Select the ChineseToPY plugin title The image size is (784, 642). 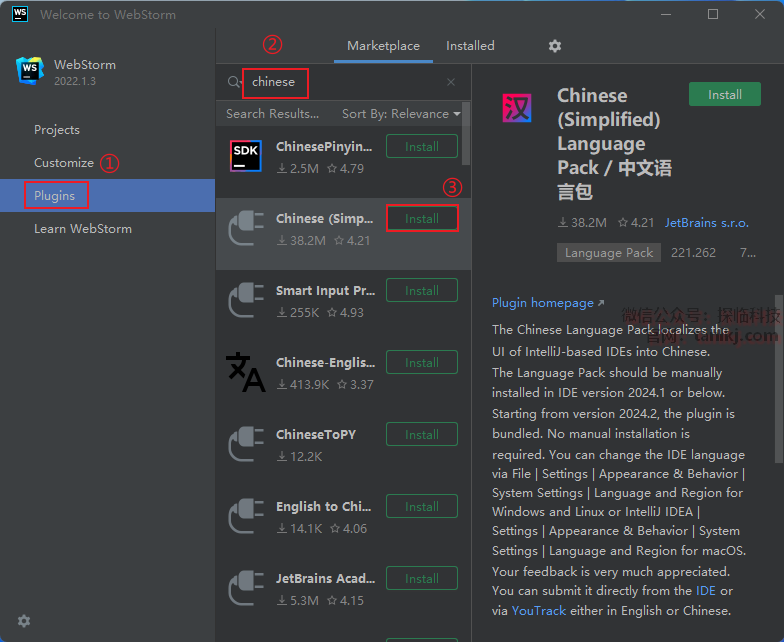coord(316,434)
